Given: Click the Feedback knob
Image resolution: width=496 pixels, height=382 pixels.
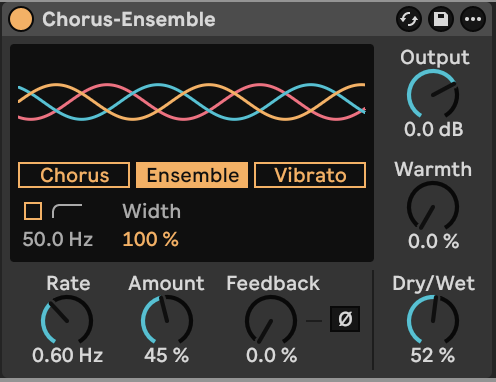Looking at the screenshot, I should point(271,320).
